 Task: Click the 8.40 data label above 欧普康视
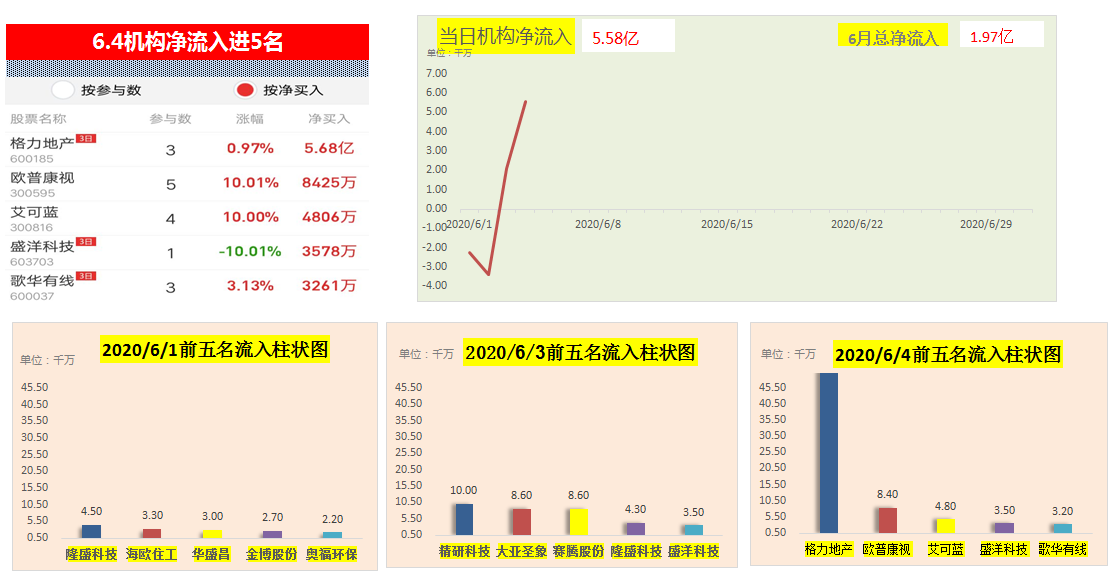[888, 494]
